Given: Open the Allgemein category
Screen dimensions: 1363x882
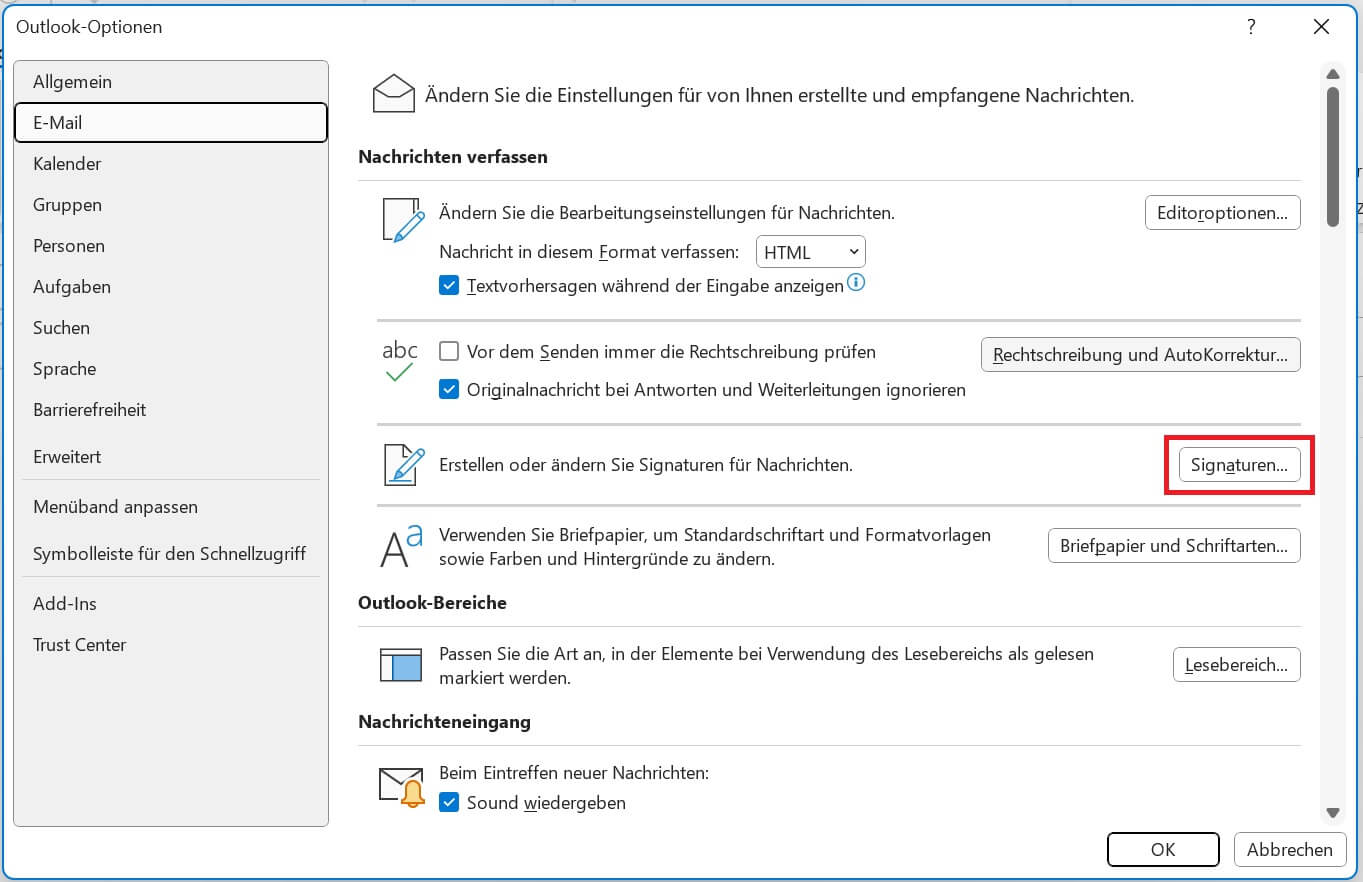Looking at the screenshot, I should [x=171, y=82].
